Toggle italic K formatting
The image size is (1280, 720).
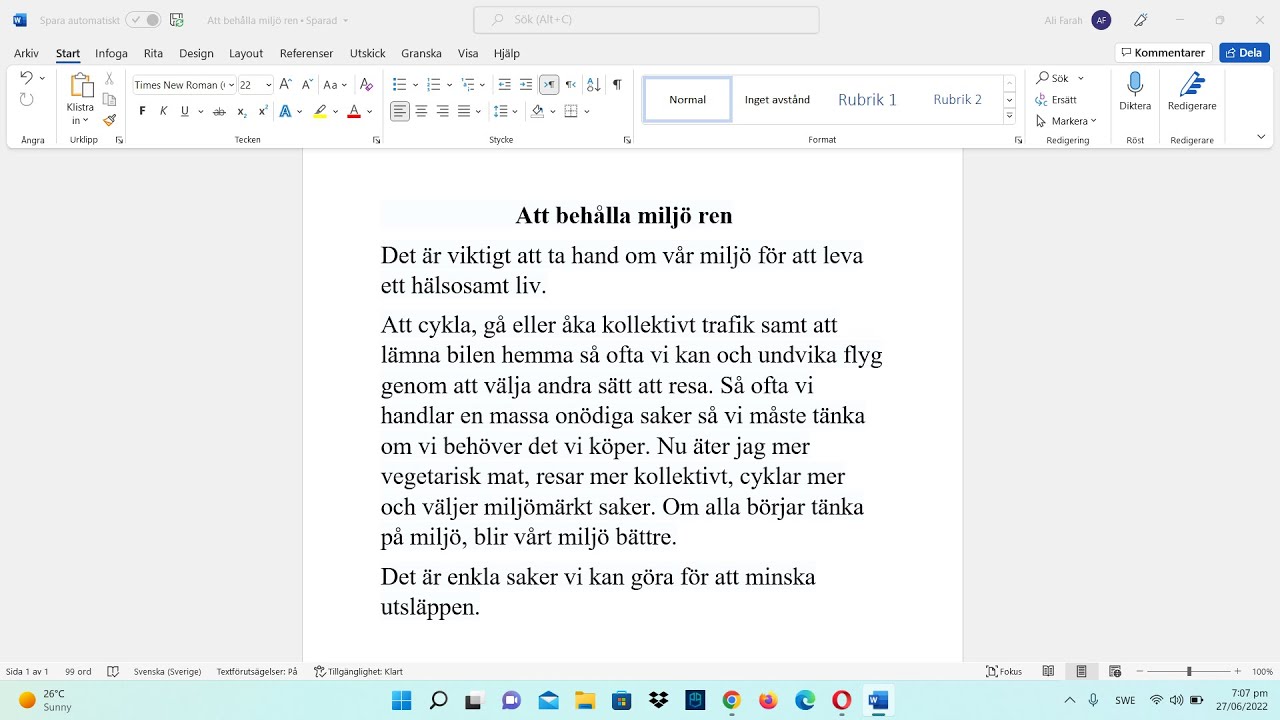(163, 111)
